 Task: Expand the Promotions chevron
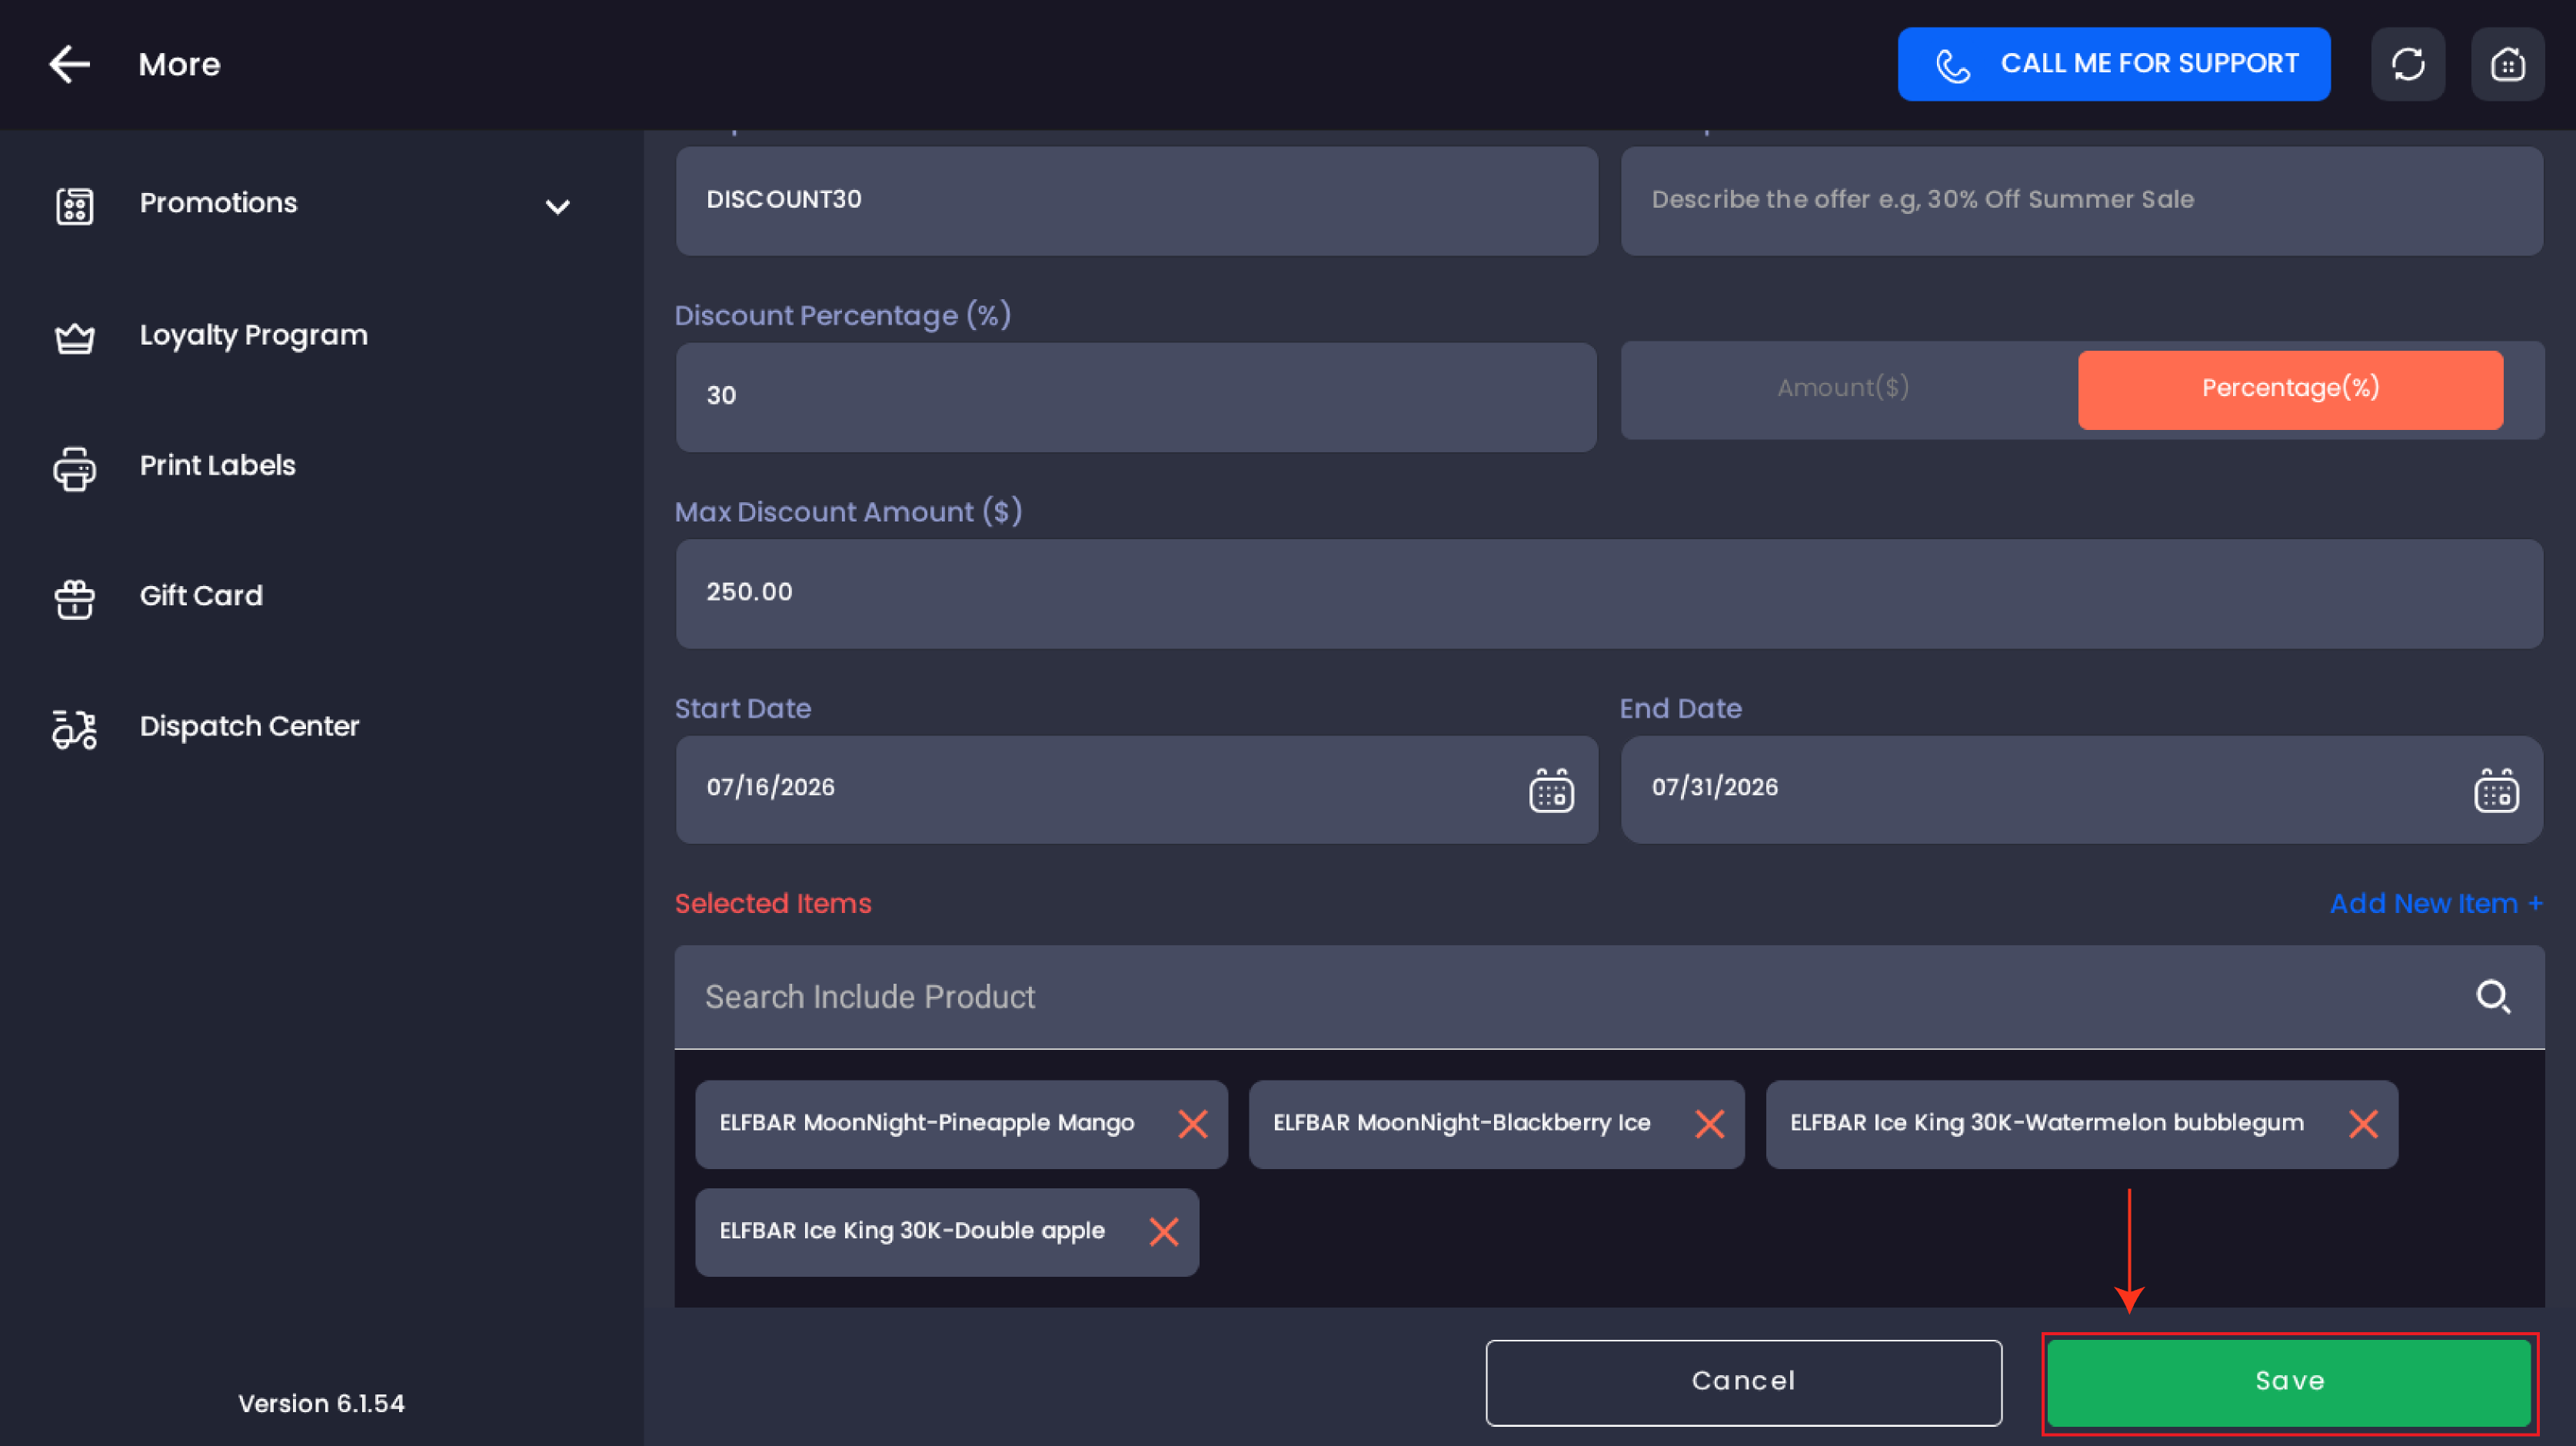[x=557, y=207]
